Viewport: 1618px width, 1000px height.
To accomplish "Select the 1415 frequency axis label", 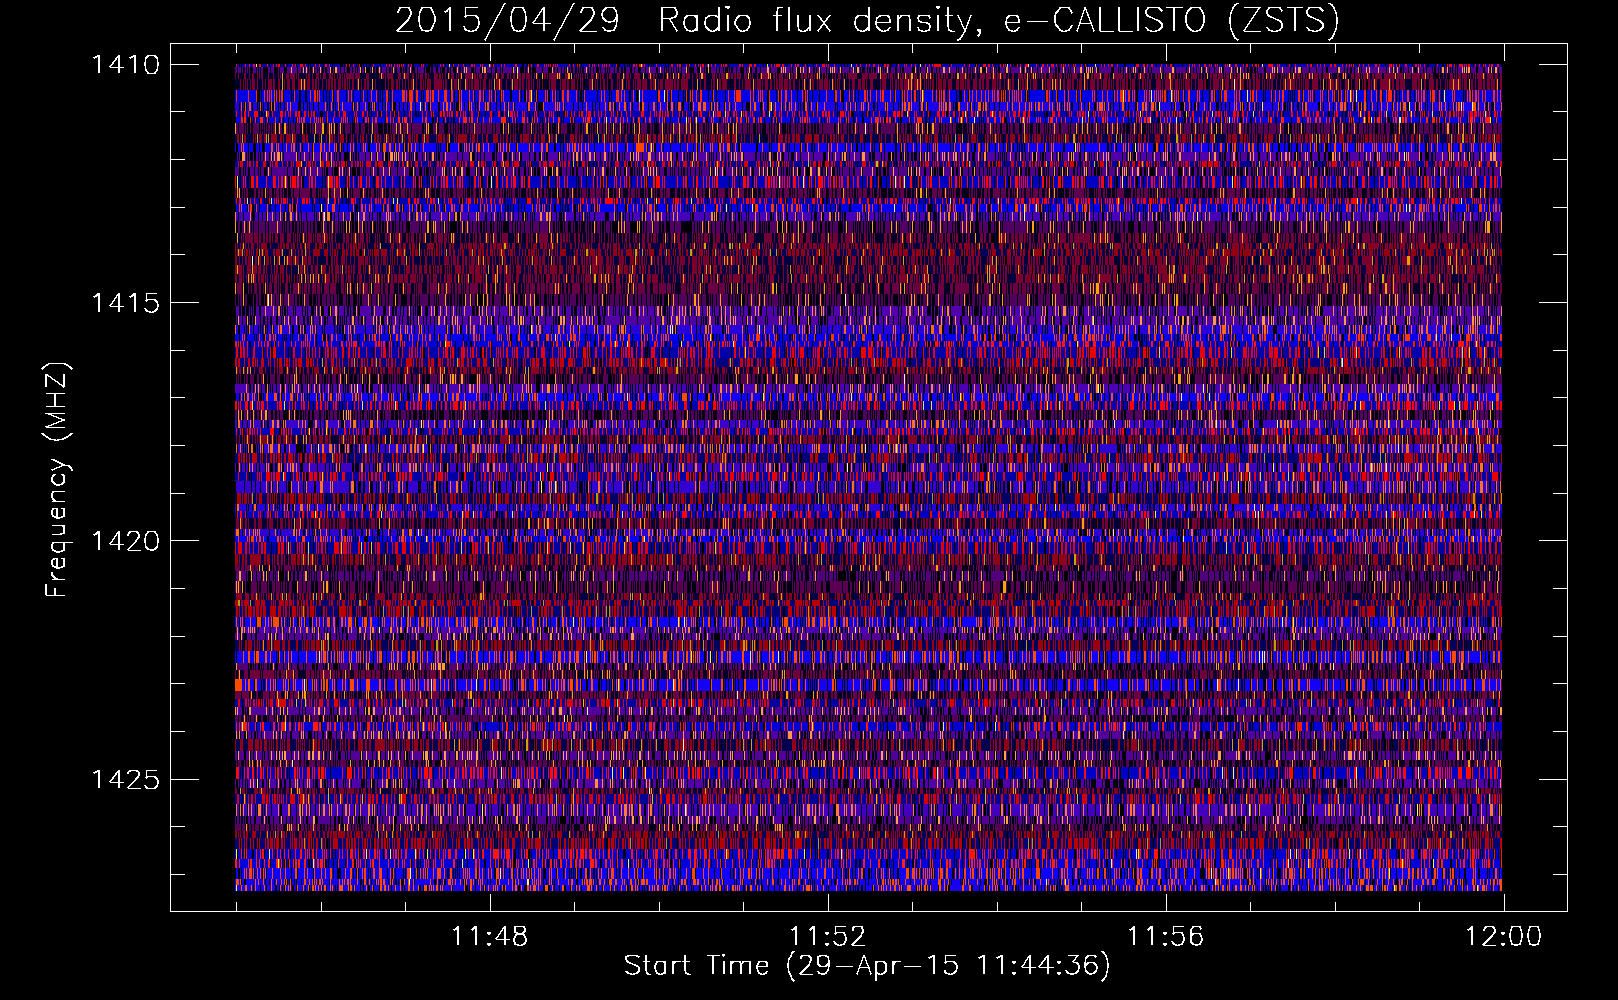I will (x=125, y=303).
